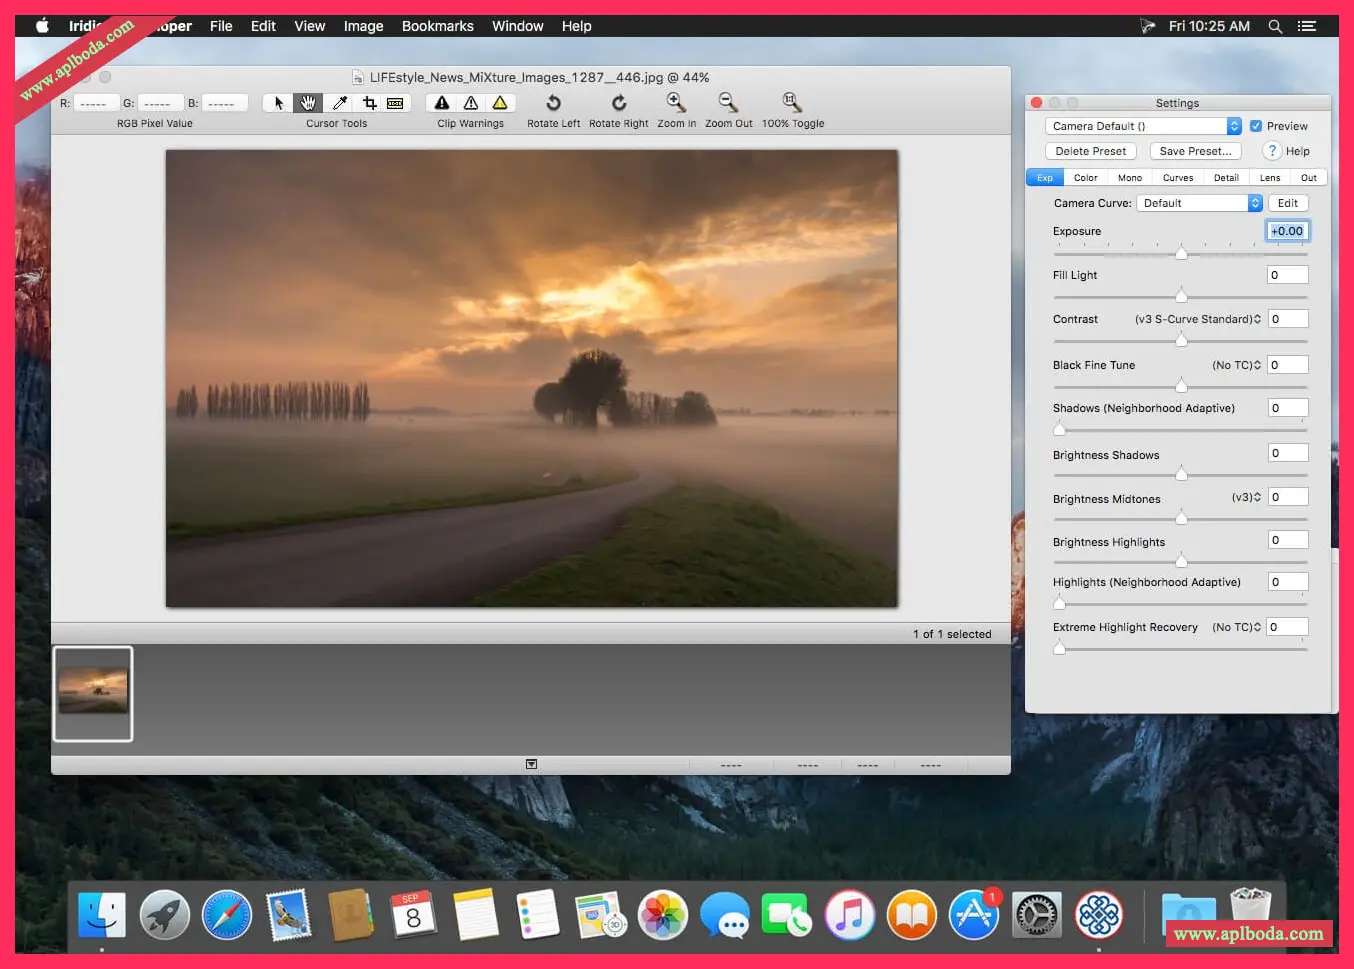Uncheck the Preview checkbox

tap(1256, 126)
